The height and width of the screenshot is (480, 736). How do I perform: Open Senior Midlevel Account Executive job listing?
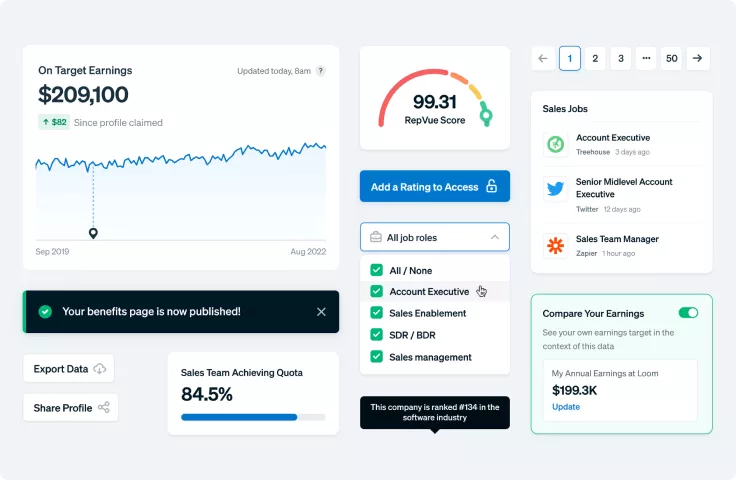[x=624, y=188]
